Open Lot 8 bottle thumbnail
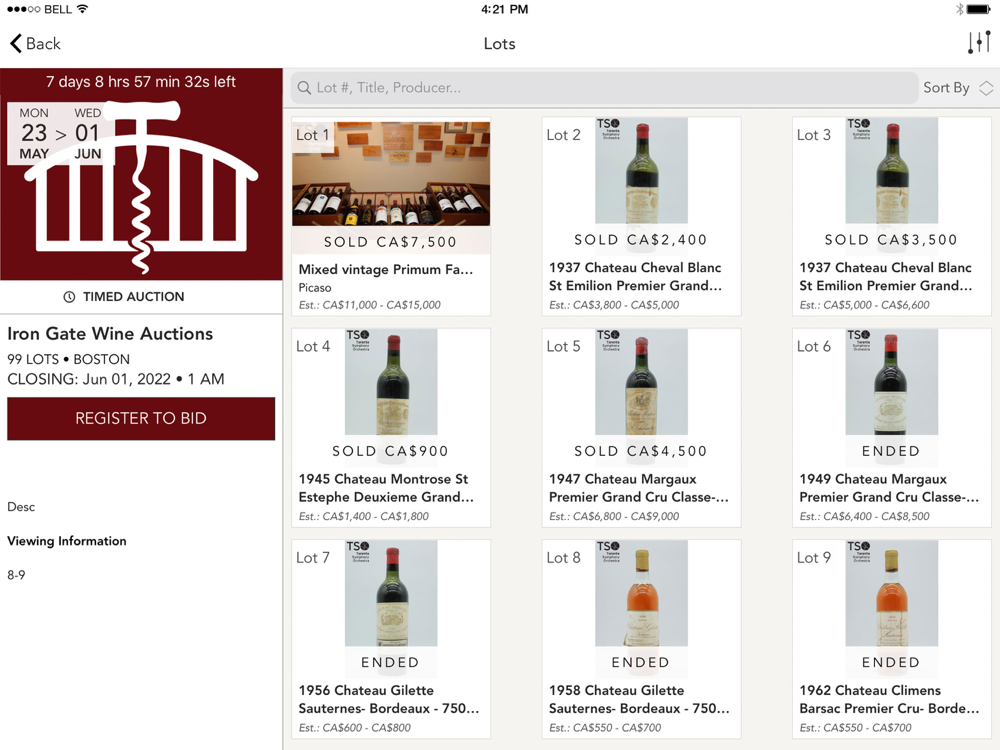The width and height of the screenshot is (1000, 750). tap(641, 593)
